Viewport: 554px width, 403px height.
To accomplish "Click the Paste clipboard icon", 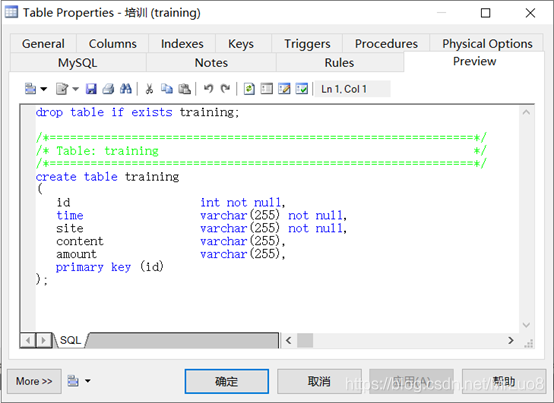I will 184,89.
